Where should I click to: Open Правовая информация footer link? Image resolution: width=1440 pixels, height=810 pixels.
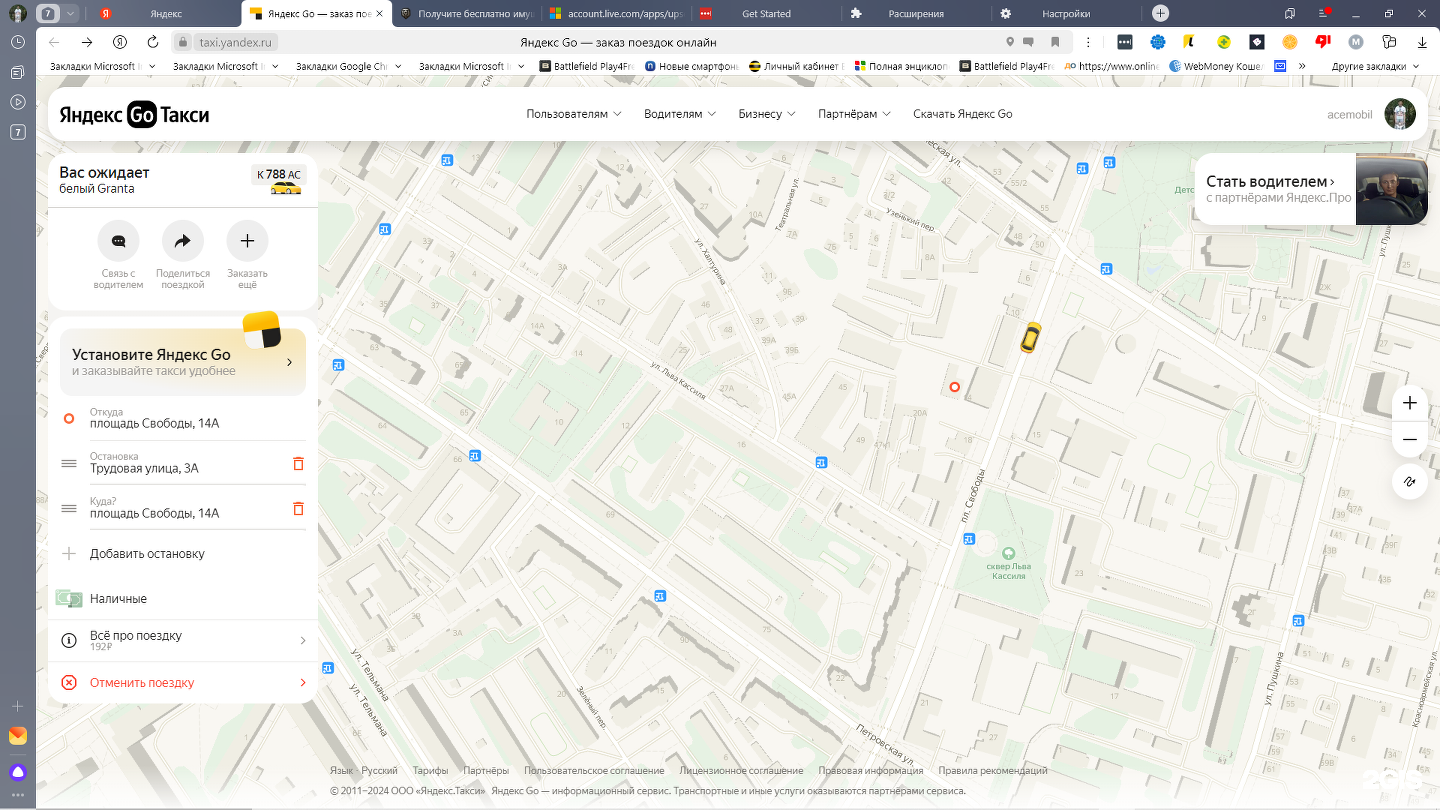tap(871, 771)
